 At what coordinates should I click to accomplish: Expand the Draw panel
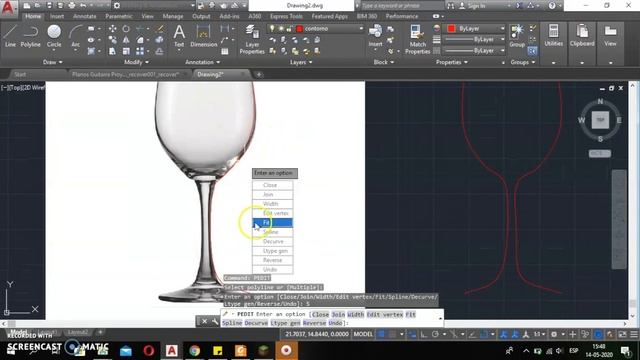click(52, 62)
